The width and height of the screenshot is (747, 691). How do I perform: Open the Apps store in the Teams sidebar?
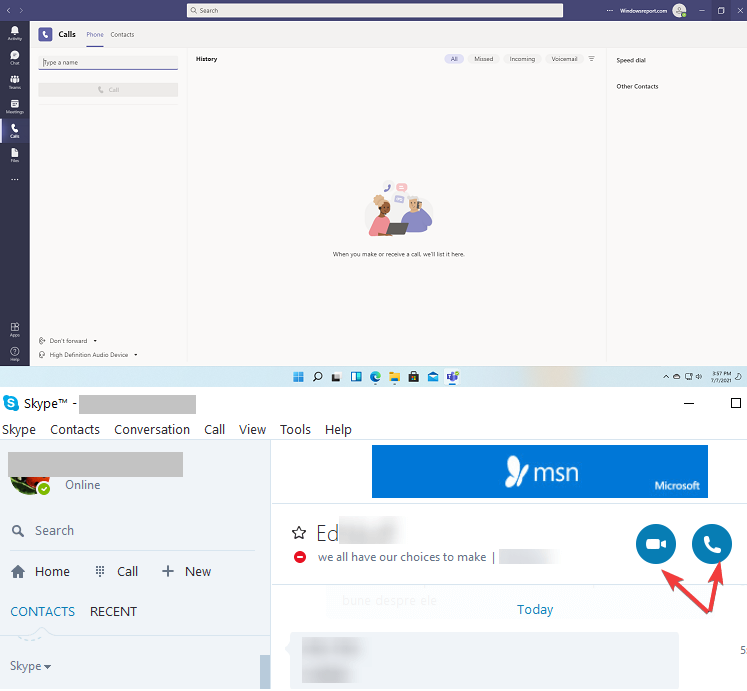coord(15,329)
